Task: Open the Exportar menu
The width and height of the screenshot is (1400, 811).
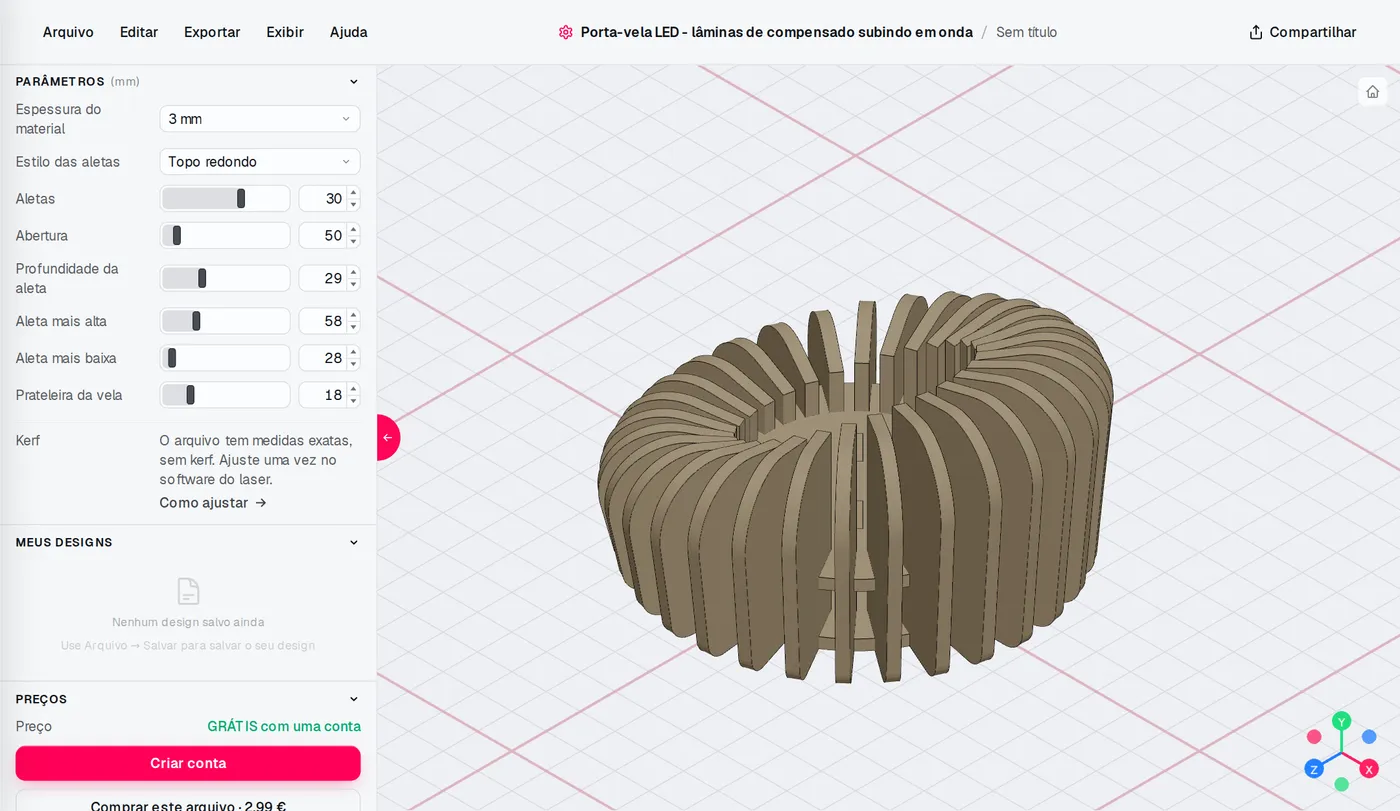Action: click(212, 32)
